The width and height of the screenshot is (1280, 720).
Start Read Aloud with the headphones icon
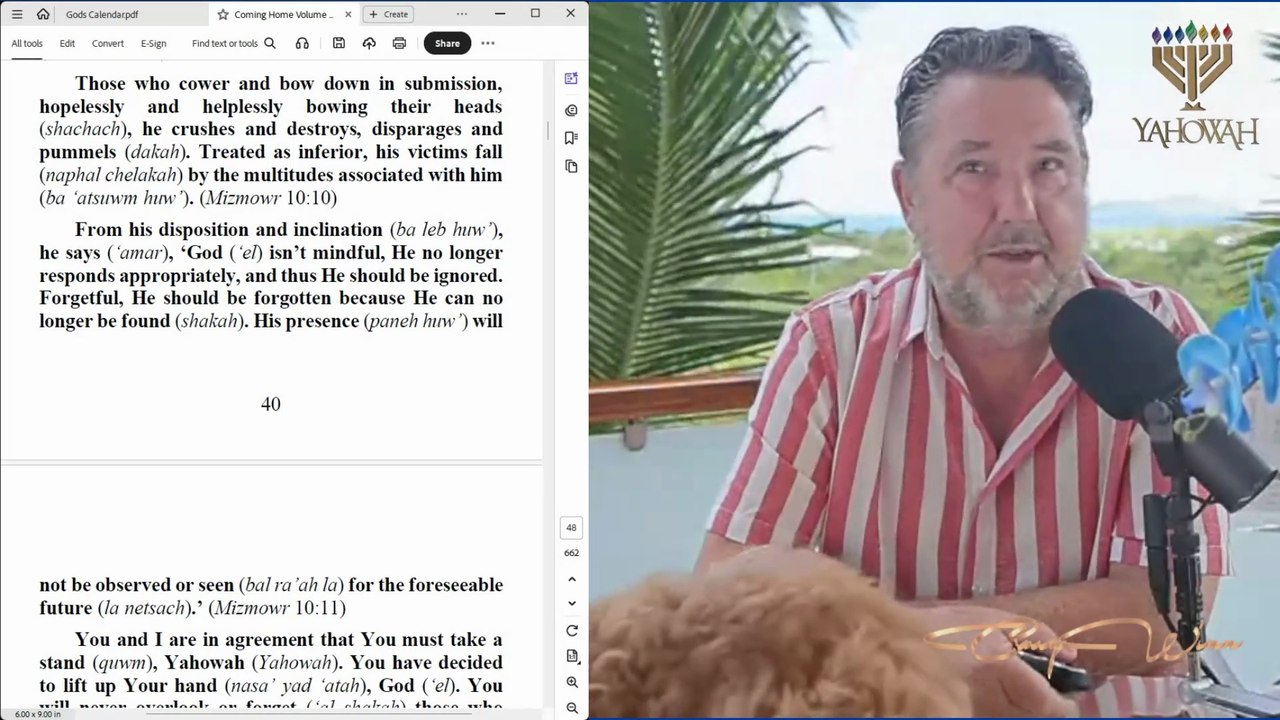coord(302,43)
